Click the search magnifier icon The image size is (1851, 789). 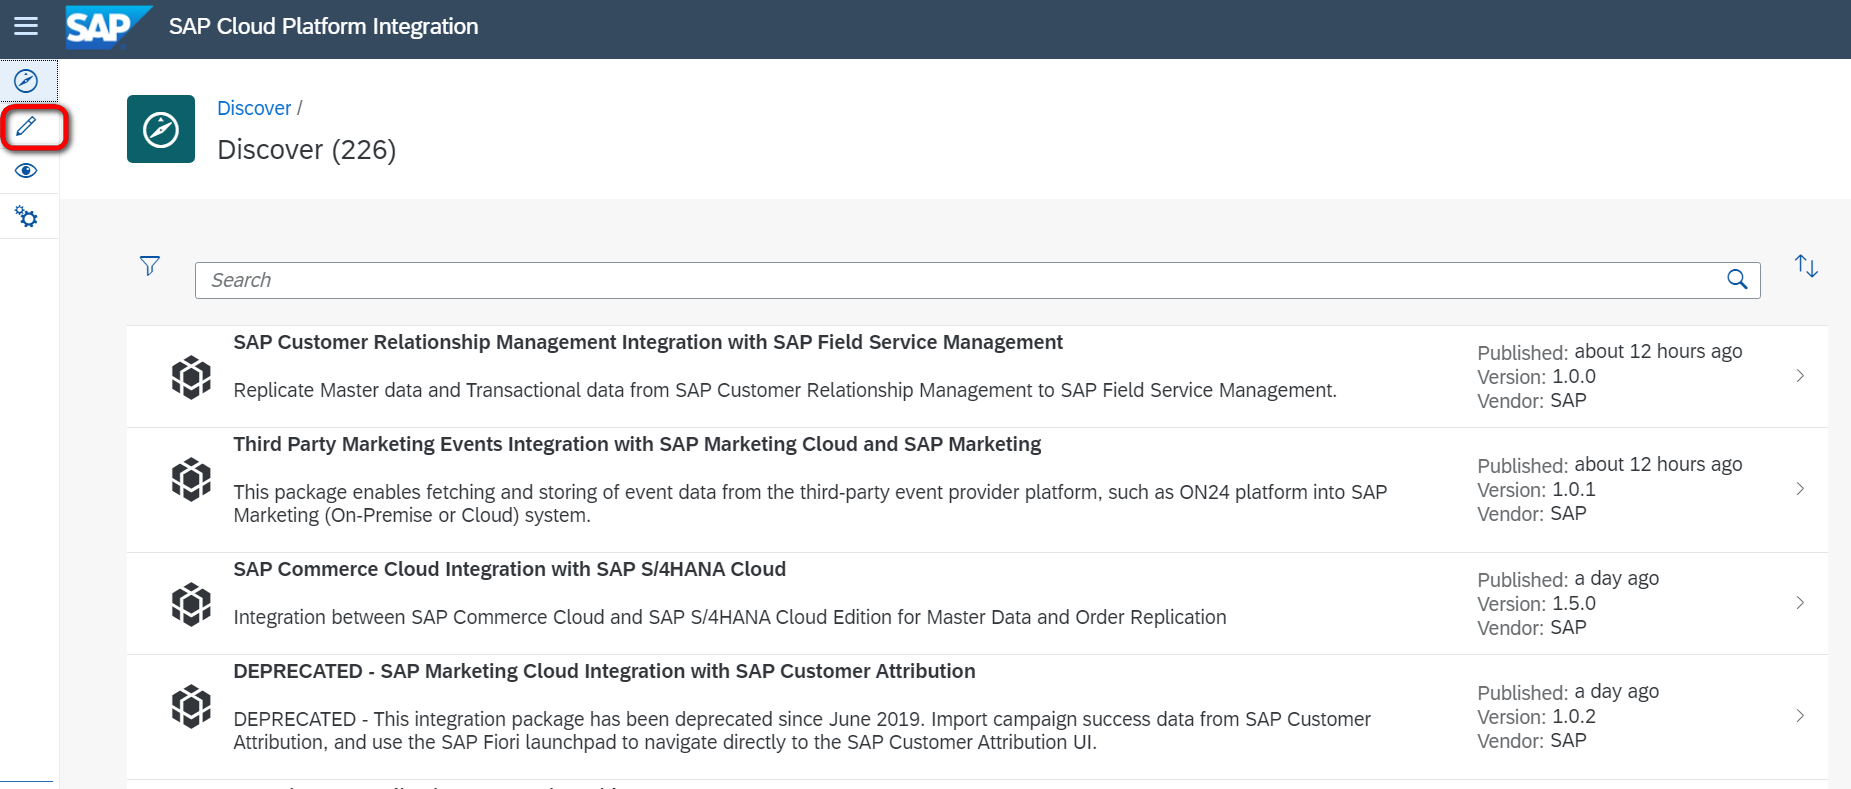(x=1737, y=280)
